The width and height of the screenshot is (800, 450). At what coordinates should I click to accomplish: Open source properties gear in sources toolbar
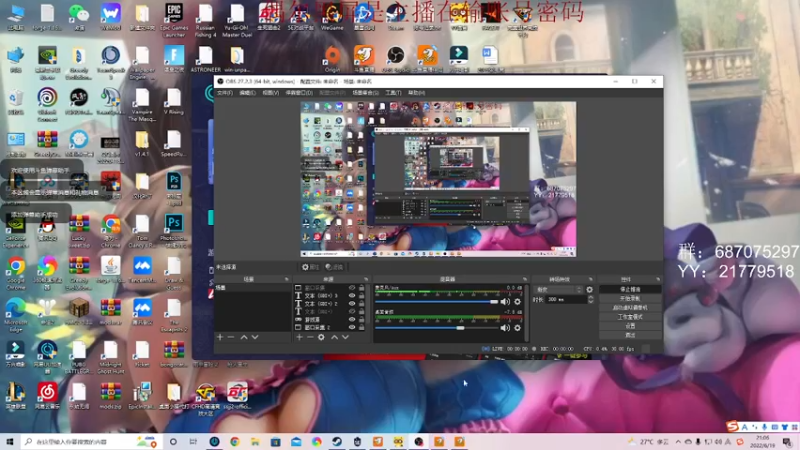click(321, 337)
